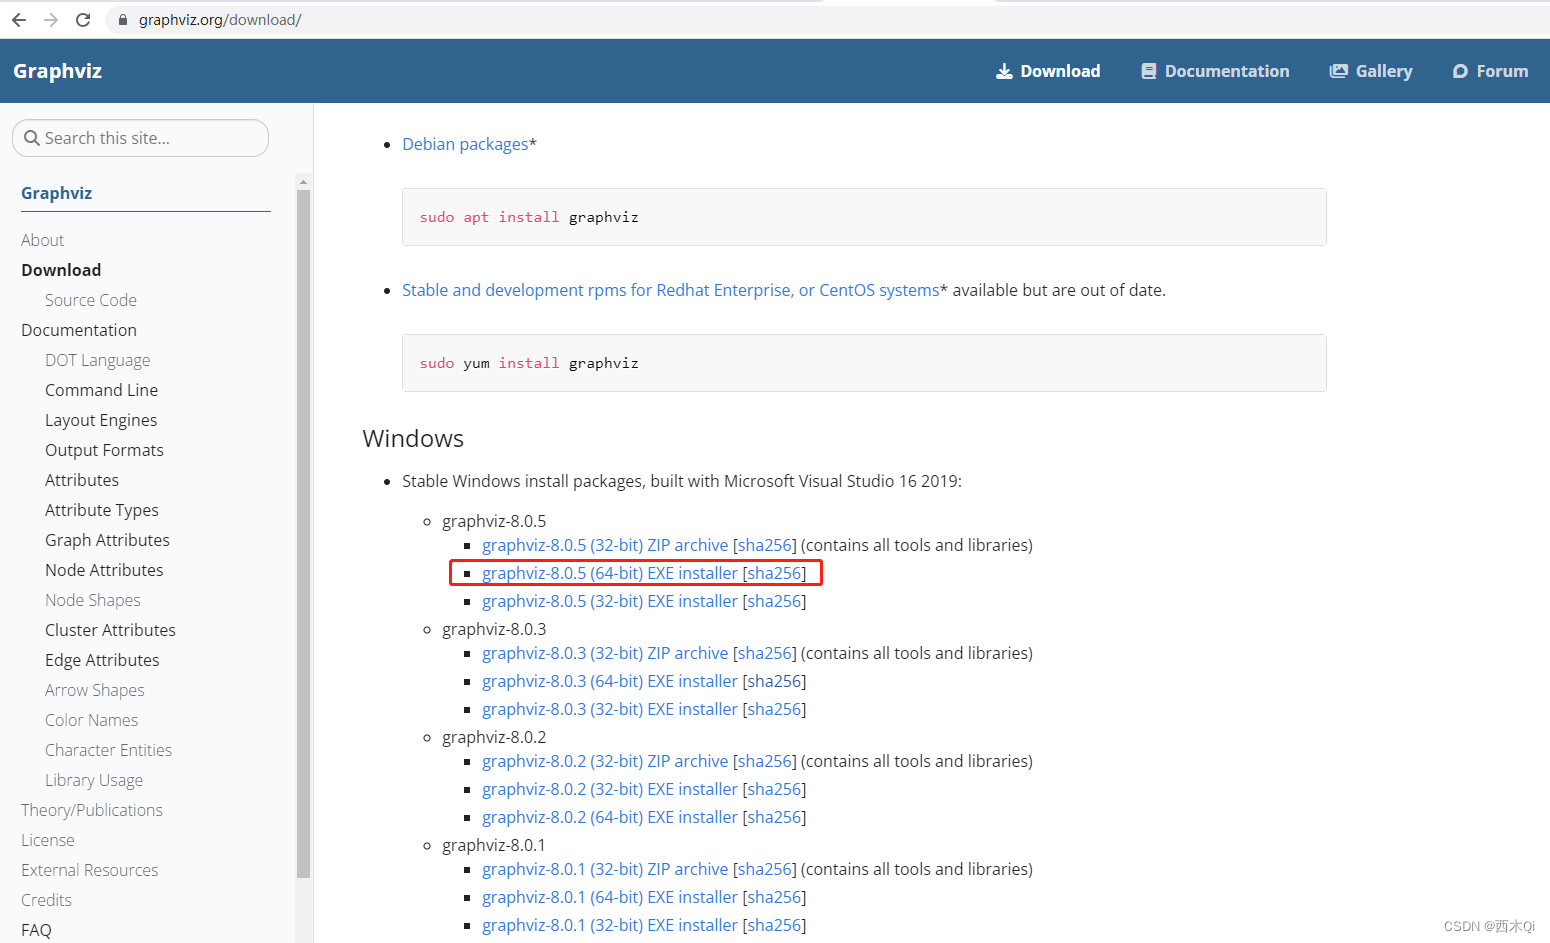Open DOT Language sidebar entry
The image size is (1550, 943).
pyautogui.click(x=97, y=360)
